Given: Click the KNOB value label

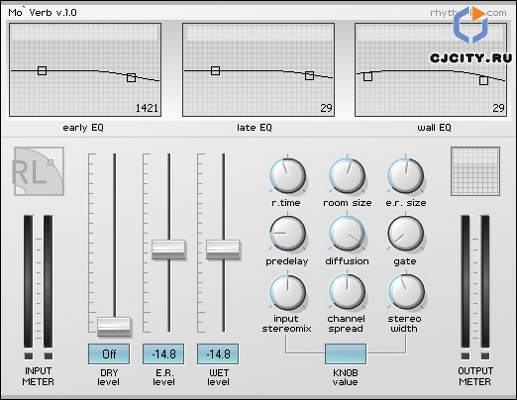Looking at the screenshot, I should [345, 377].
